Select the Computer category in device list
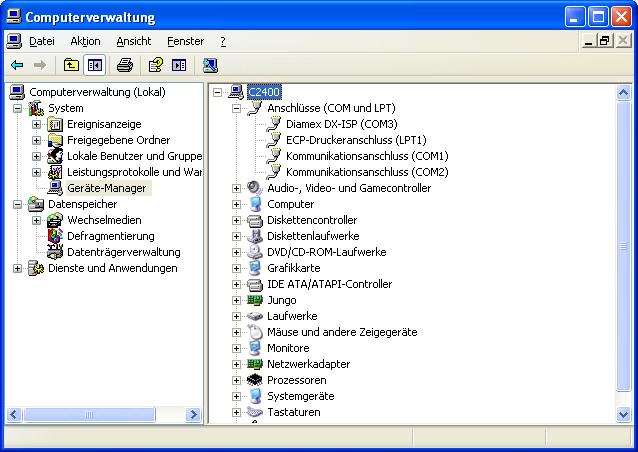The height and width of the screenshot is (452, 638). pos(291,204)
